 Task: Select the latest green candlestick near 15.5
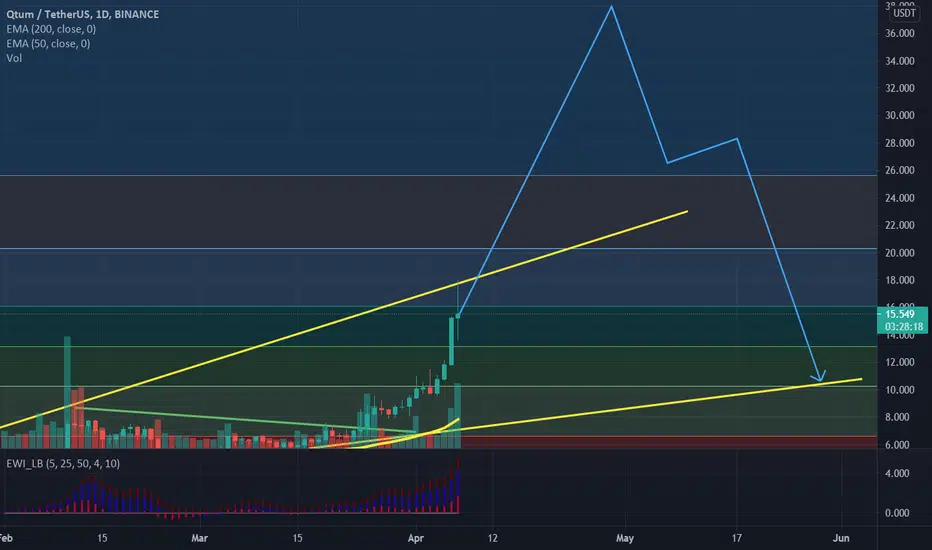[457, 316]
